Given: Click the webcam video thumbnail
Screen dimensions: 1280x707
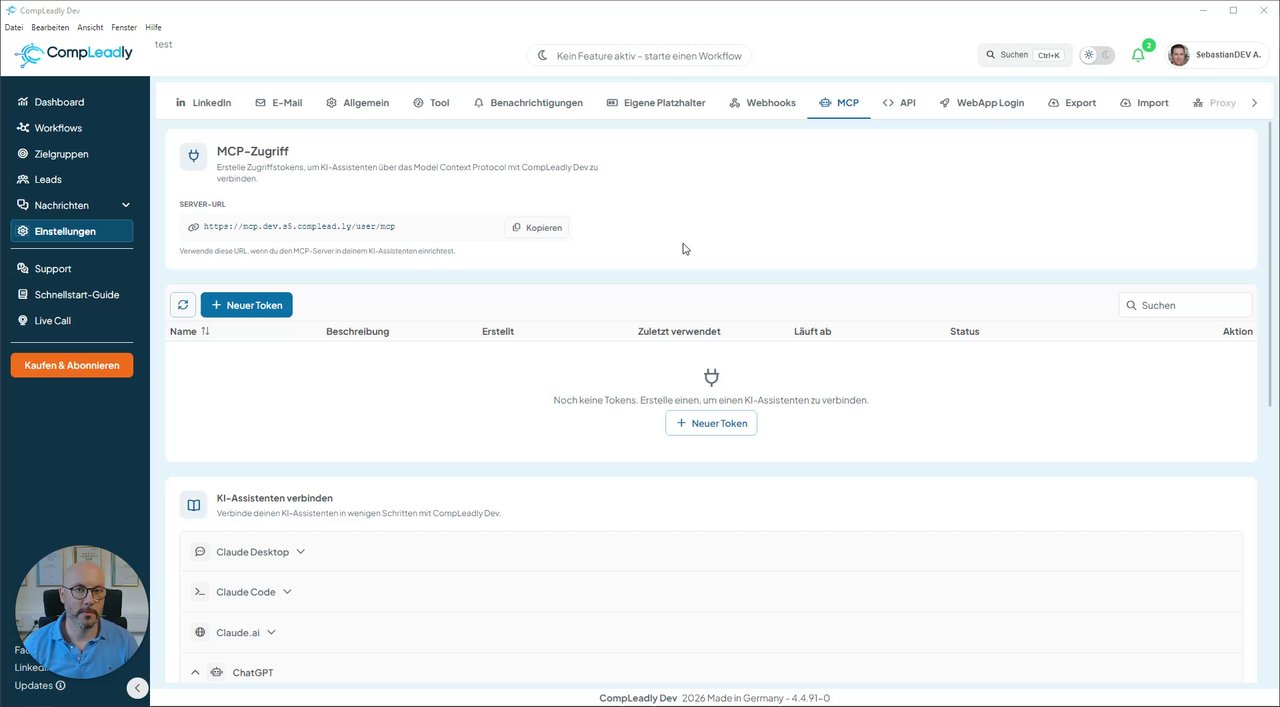Looking at the screenshot, I should tap(82, 612).
